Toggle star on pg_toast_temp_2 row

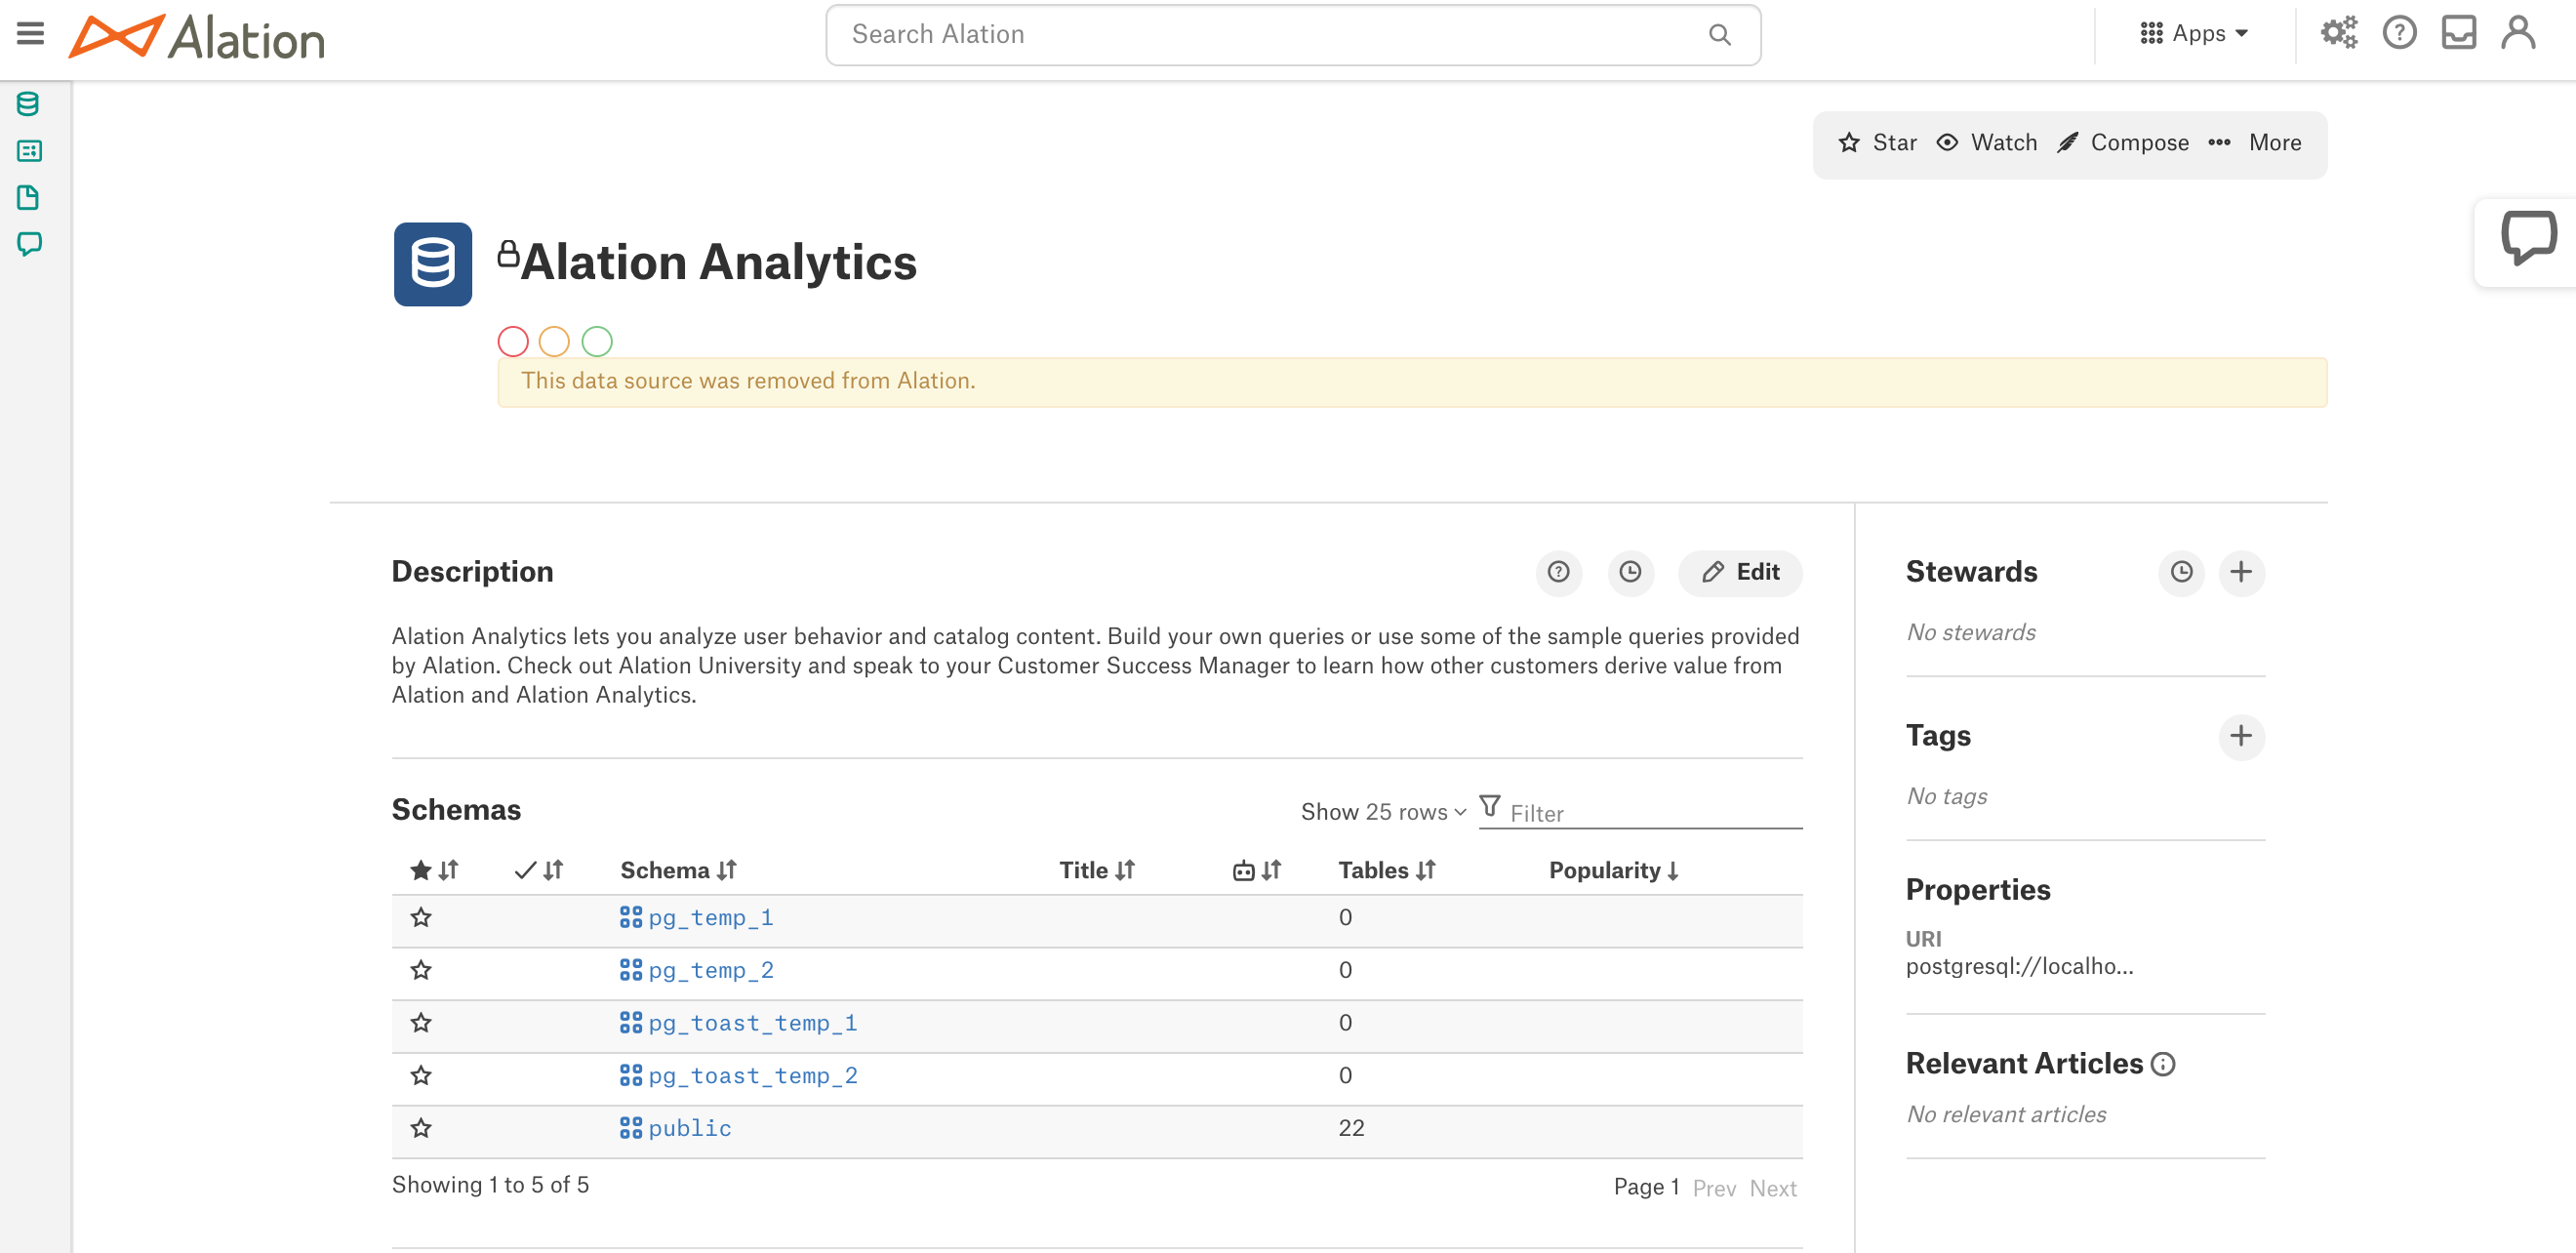pyautogui.click(x=421, y=1075)
